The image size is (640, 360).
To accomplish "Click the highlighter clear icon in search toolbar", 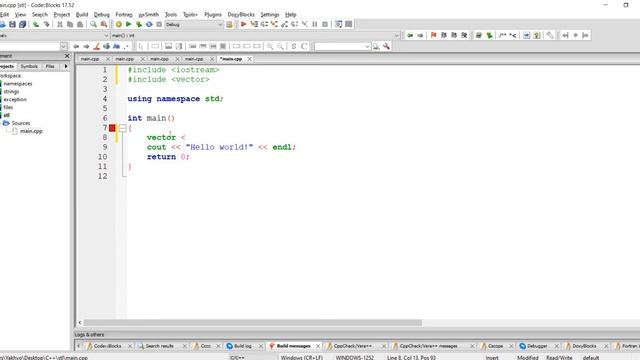I will coord(96,47).
